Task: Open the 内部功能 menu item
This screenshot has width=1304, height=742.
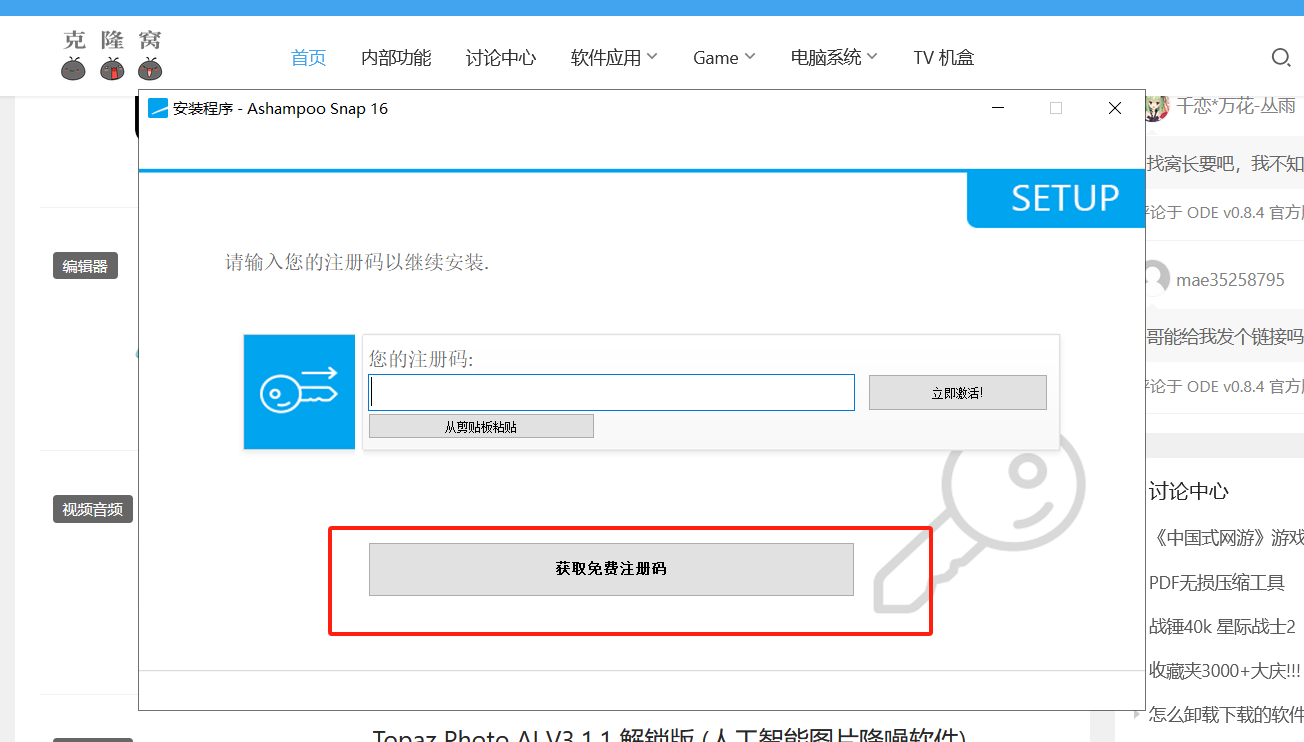Action: [x=396, y=58]
